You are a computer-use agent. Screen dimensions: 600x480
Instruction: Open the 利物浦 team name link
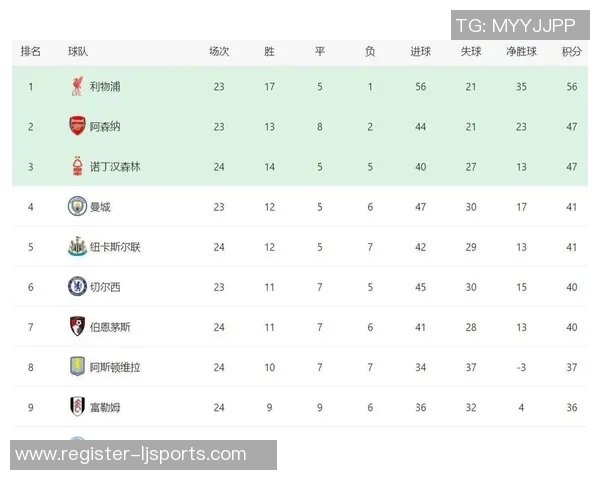tap(105, 87)
